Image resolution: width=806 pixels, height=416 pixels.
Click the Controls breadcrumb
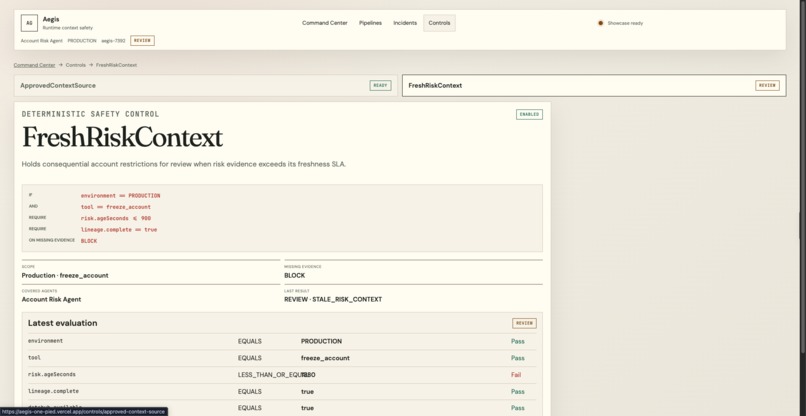[x=76, y=65]
